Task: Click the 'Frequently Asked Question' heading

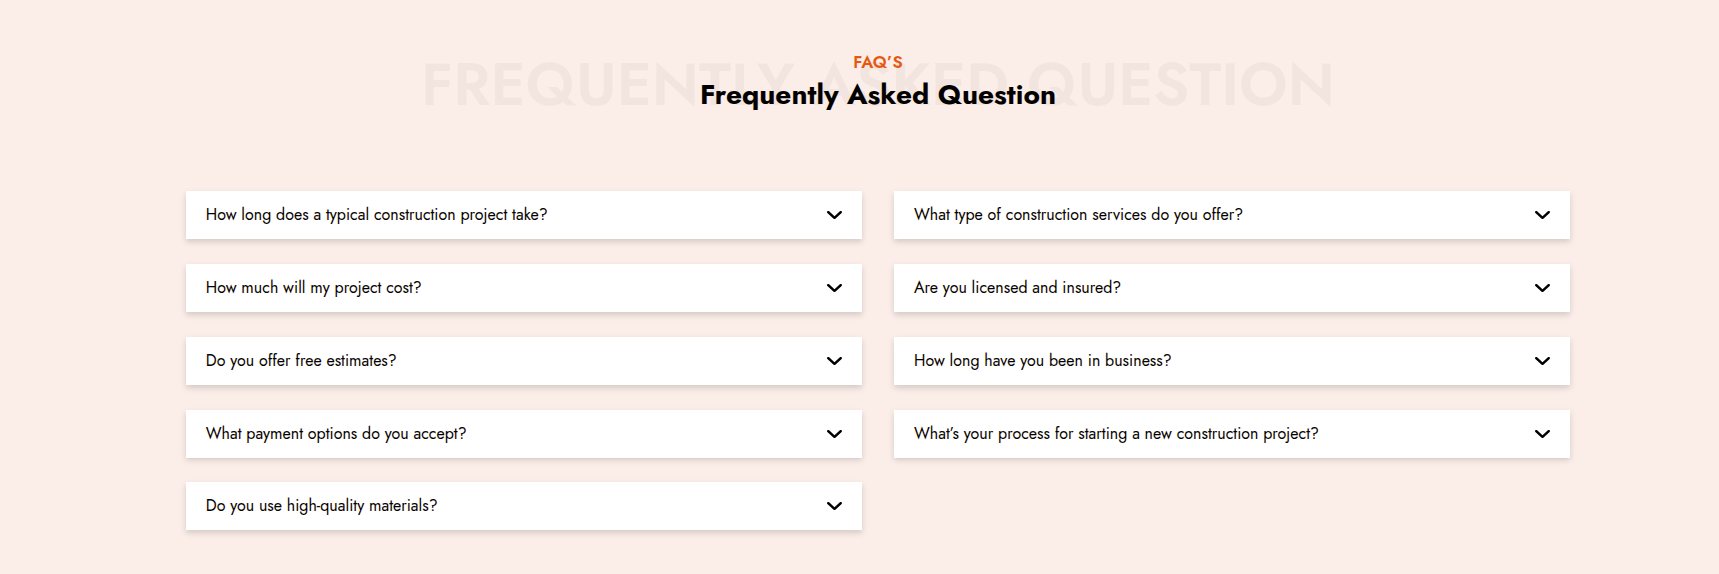Action: point(877,95)
